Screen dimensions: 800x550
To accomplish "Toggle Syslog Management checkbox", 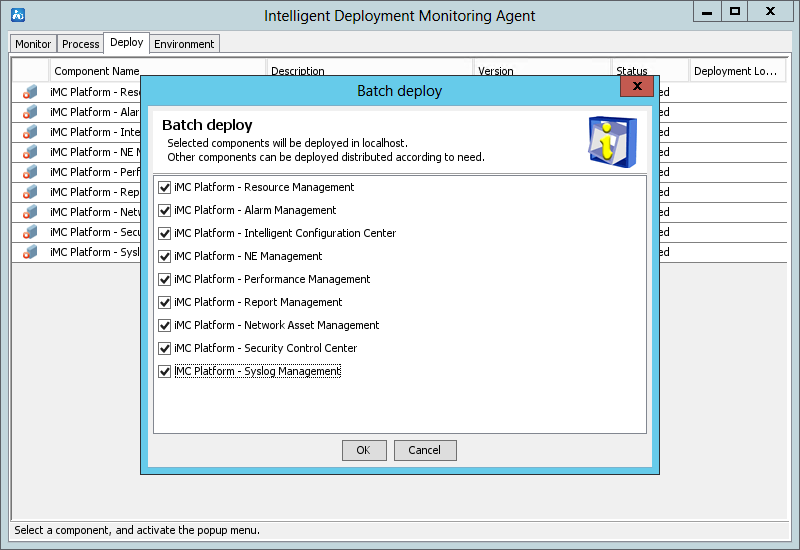I will coord(164,371).
